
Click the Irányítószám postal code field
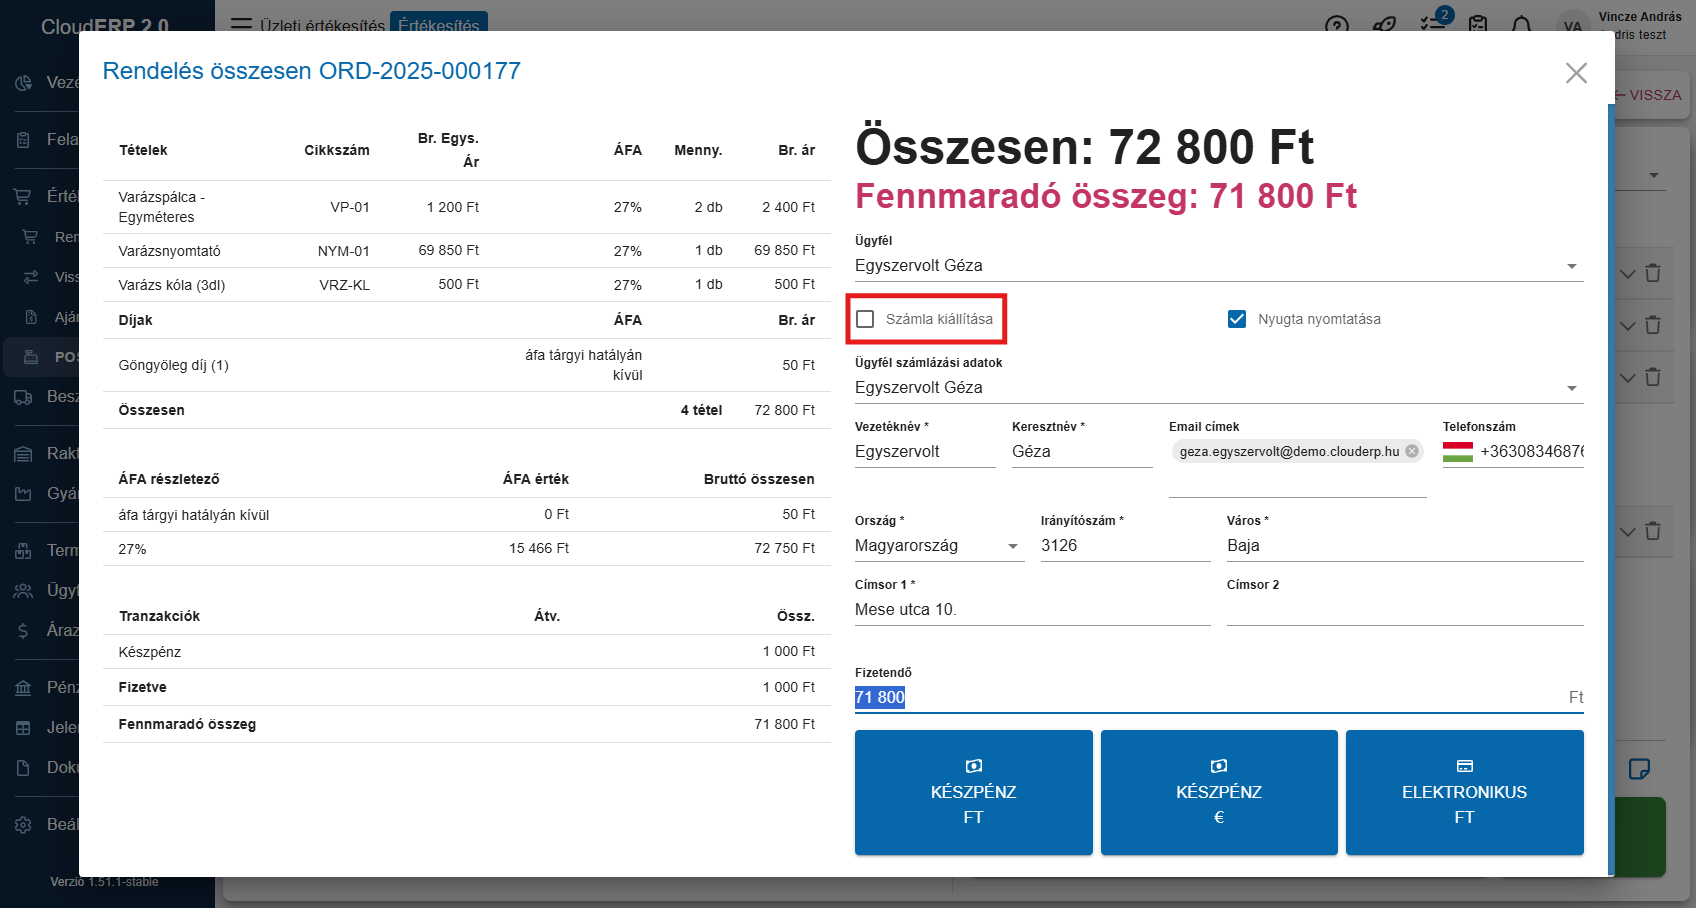[1124, 546]
